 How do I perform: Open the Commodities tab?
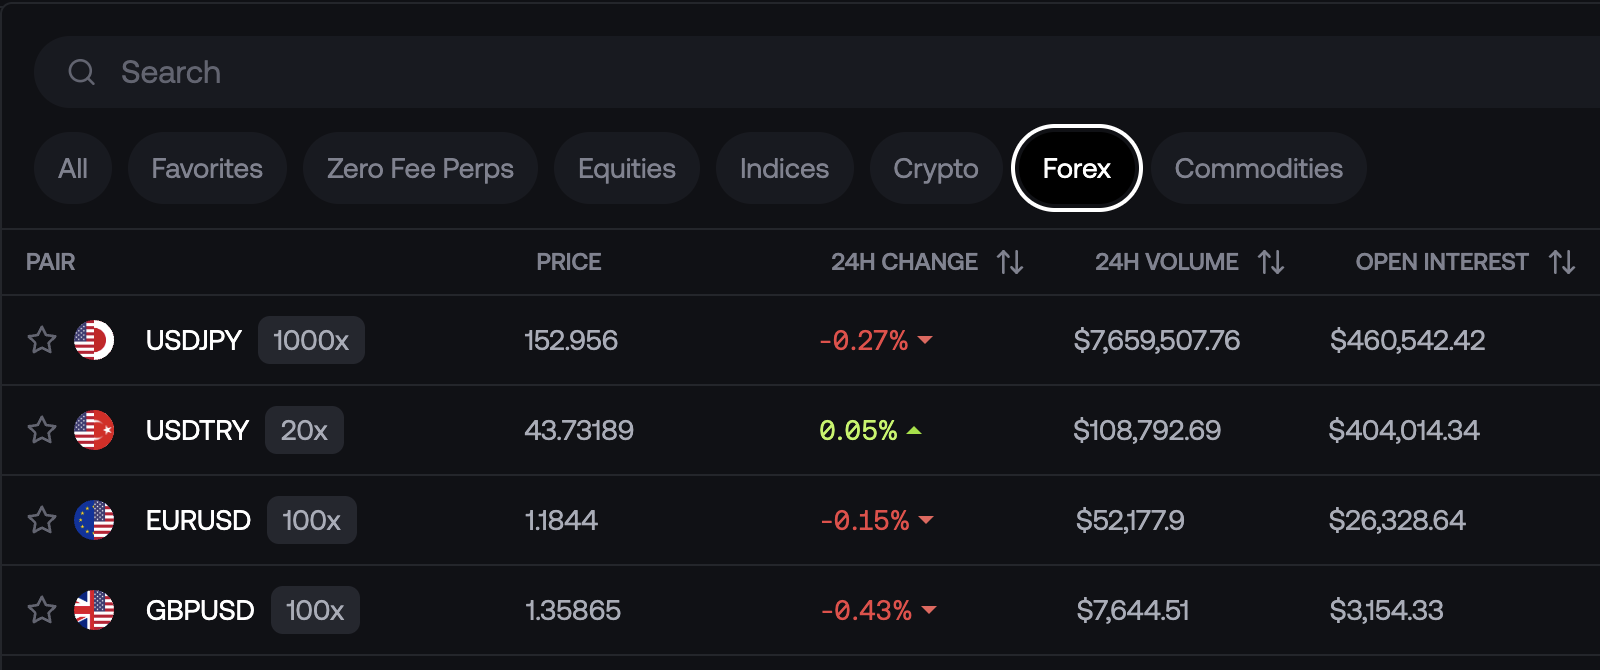[1258, 168]
